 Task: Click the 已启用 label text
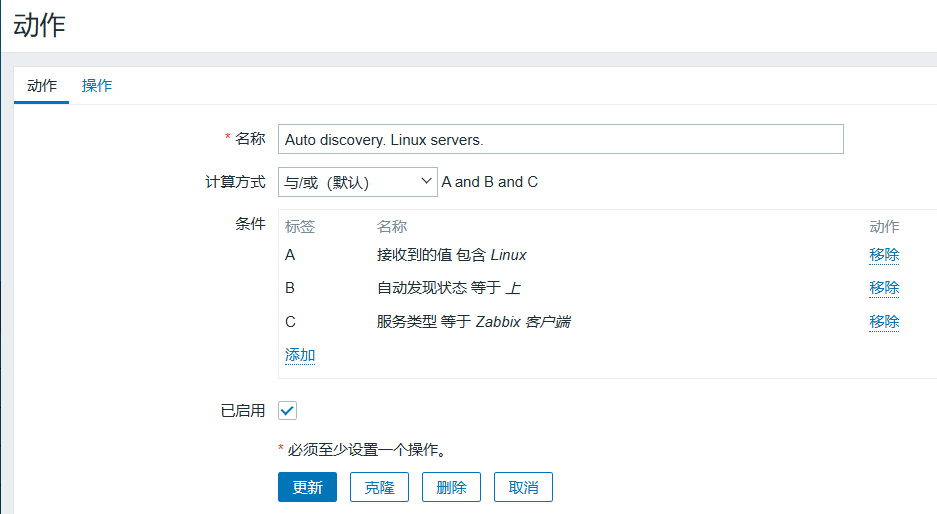[242, 410]
